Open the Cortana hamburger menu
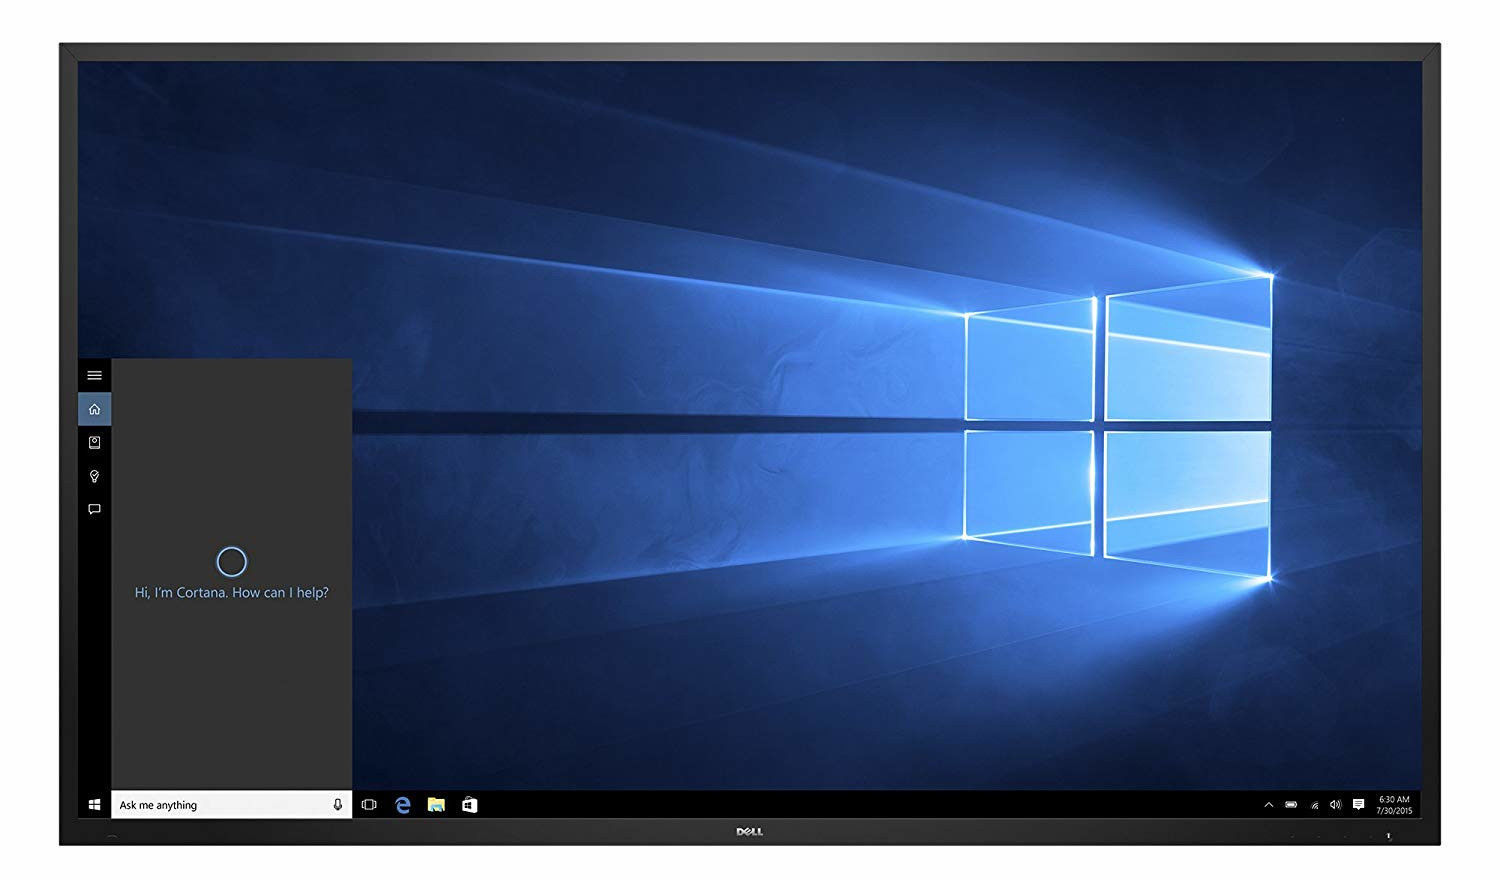1500x880 pixels. (x=94, y=375)
